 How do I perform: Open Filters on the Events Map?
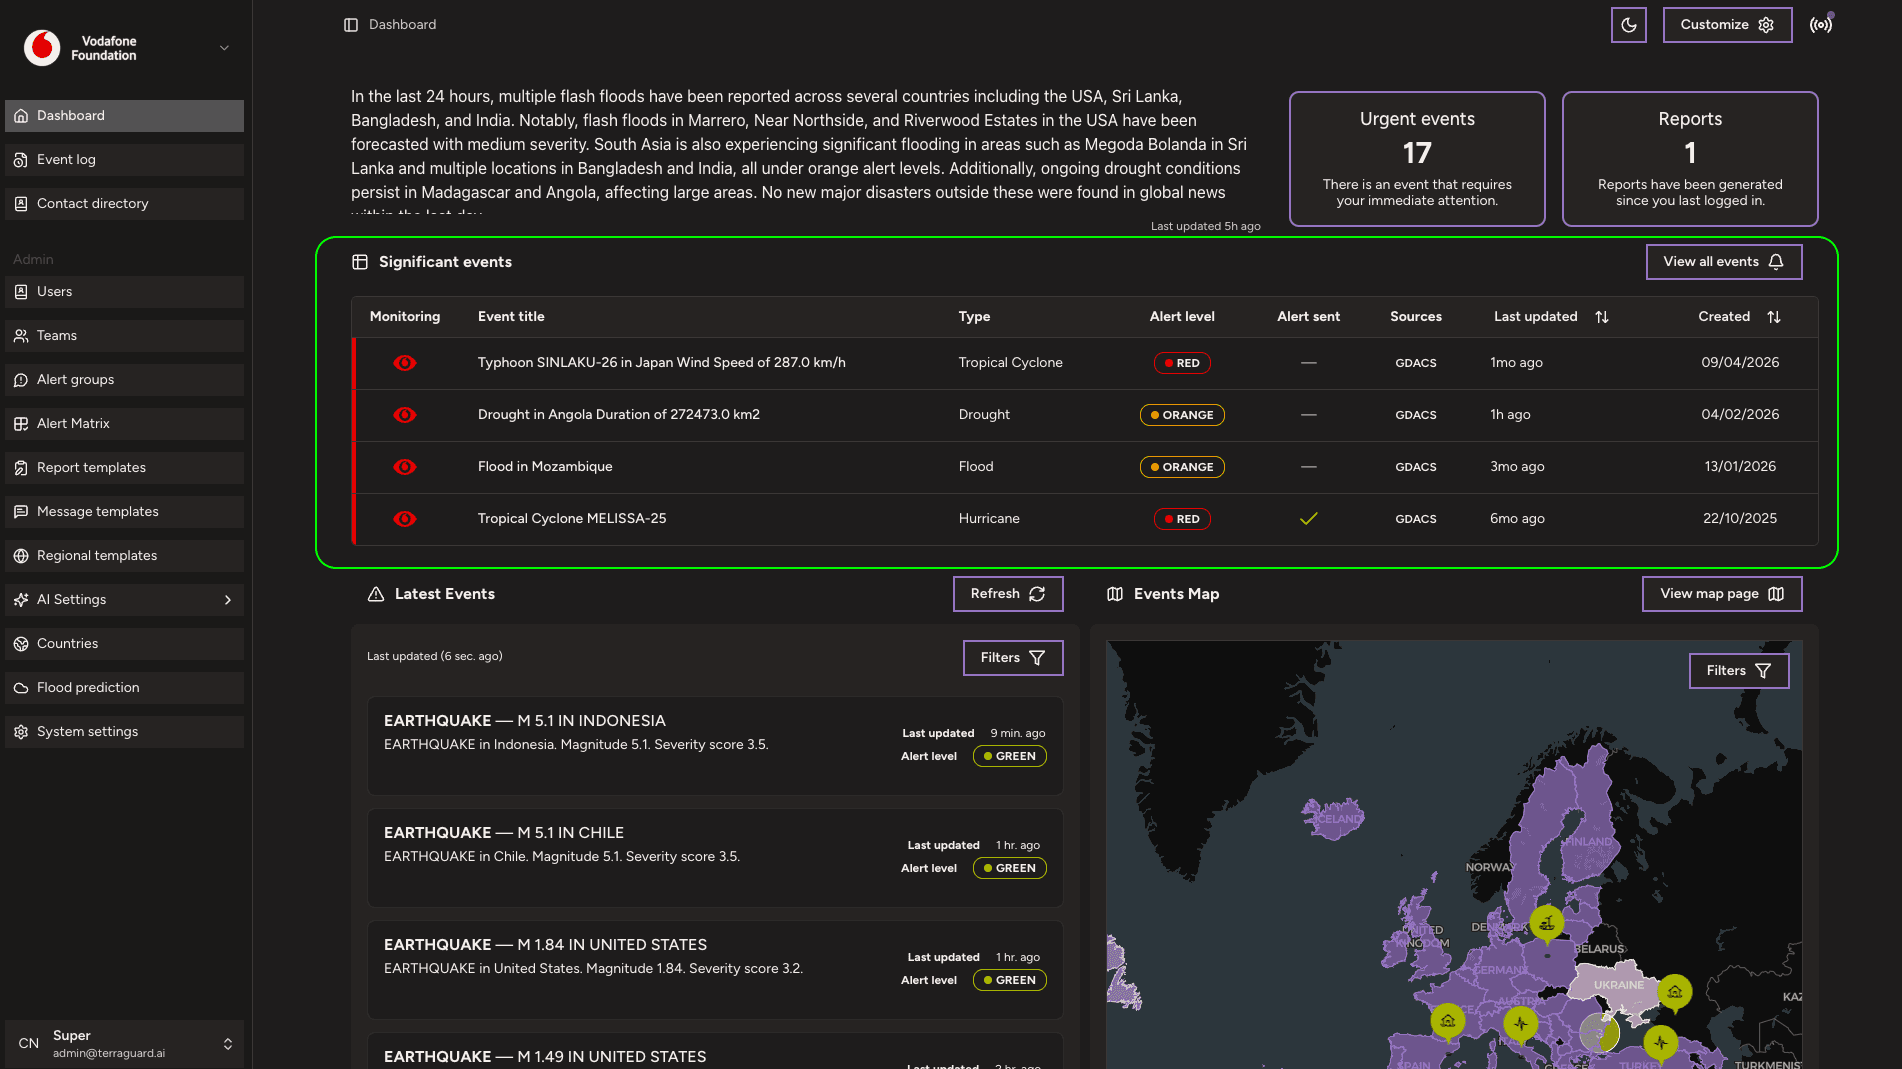[1739, 671]
